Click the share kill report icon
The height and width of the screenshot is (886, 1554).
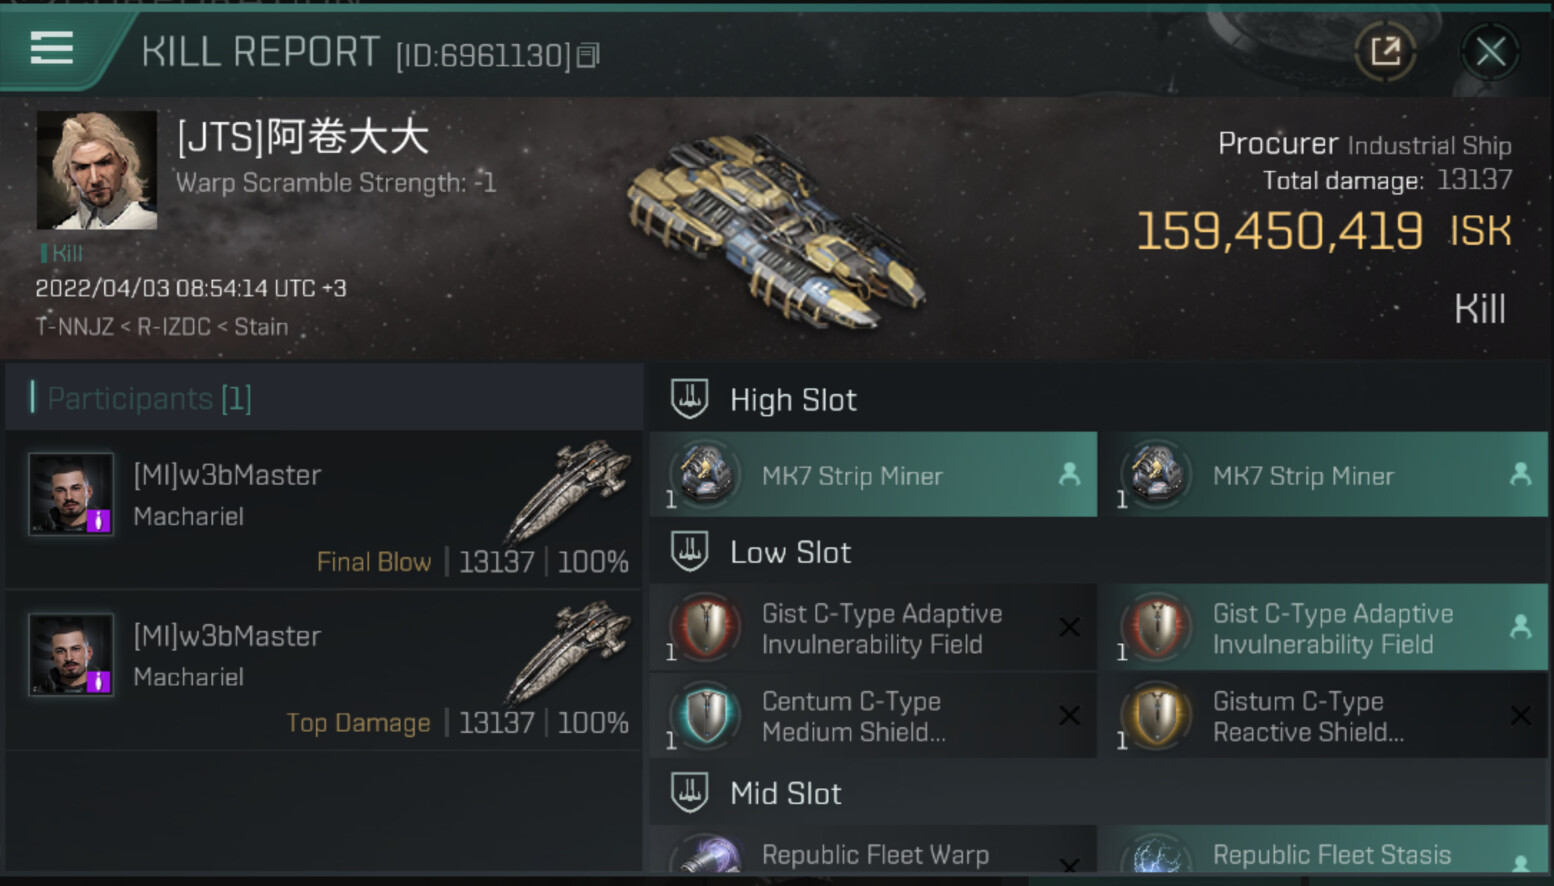coord(1385,51)
